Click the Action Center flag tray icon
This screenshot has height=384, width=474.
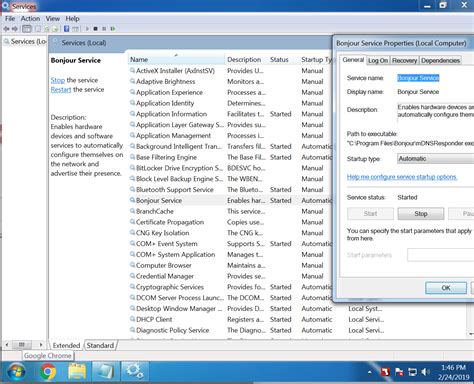tap(399, 372)
